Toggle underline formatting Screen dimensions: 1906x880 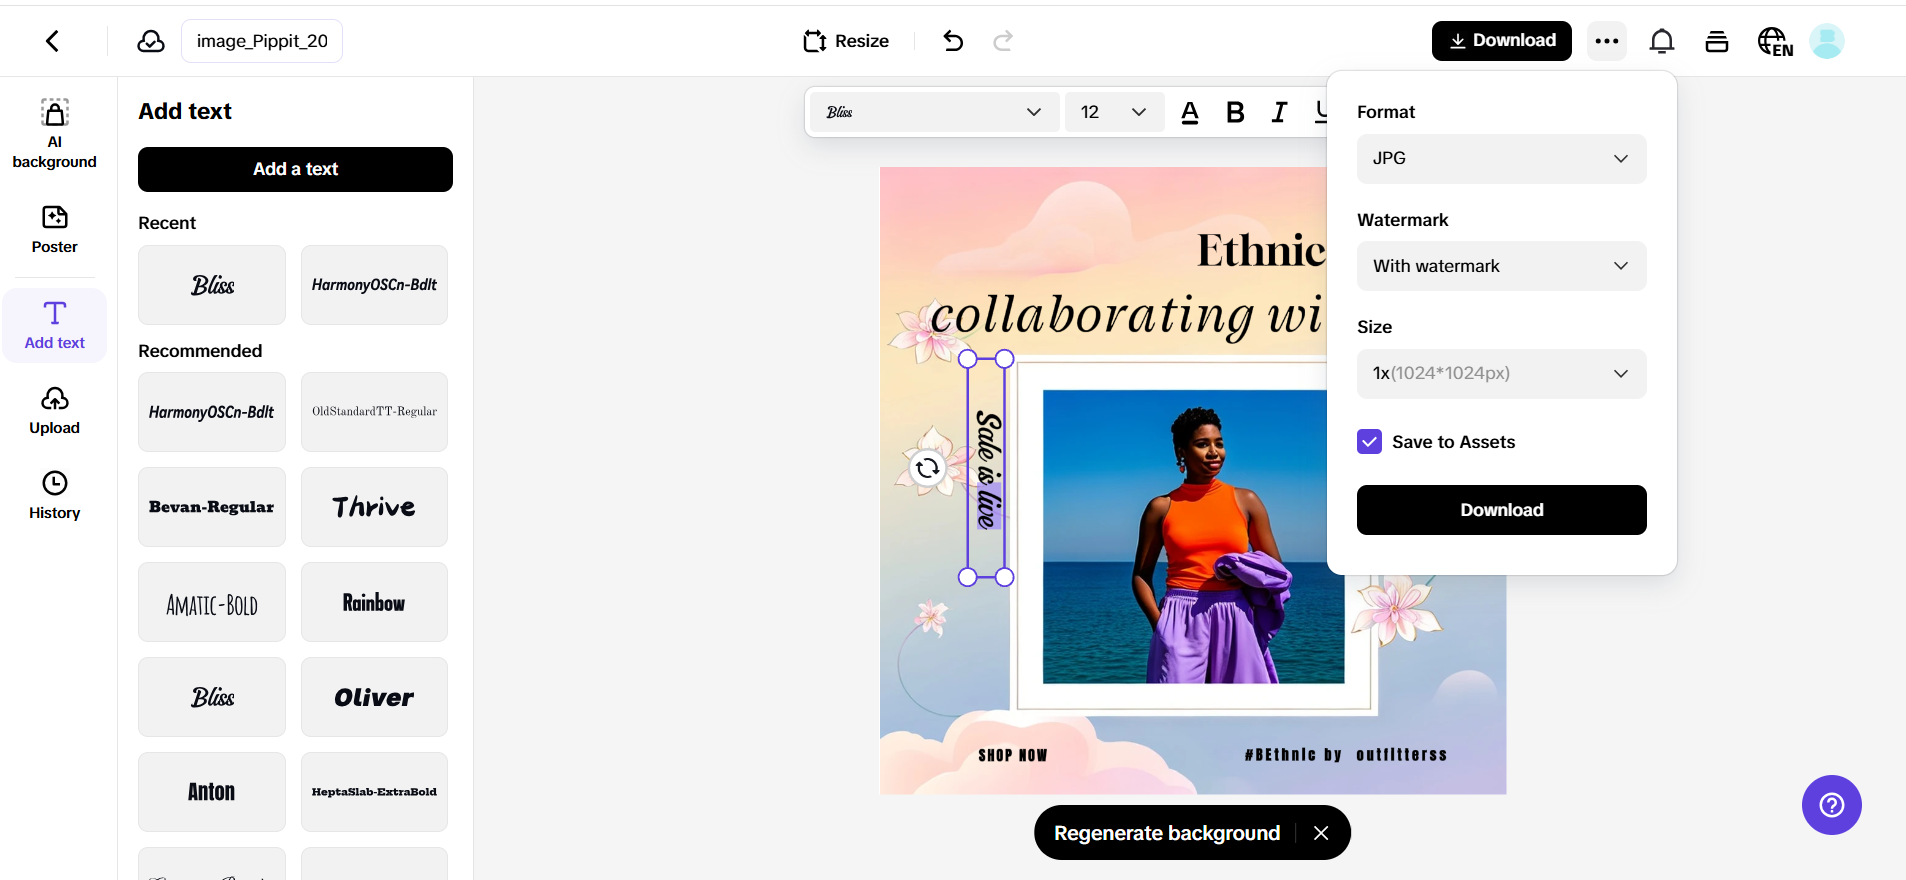tap(1321, 112)
